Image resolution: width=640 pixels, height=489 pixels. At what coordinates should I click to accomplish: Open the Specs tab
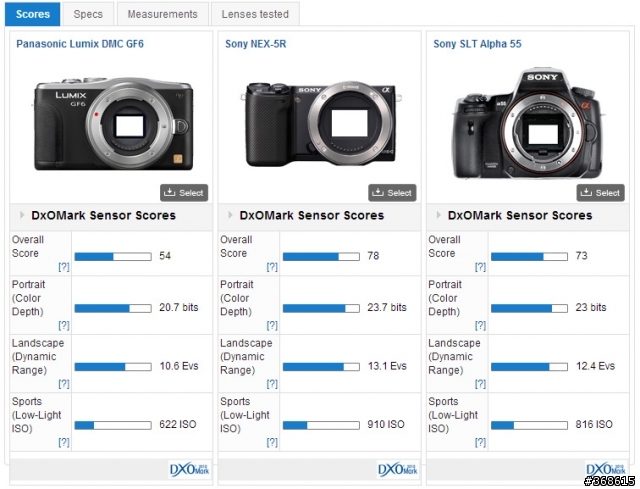(x=88, y=14)
